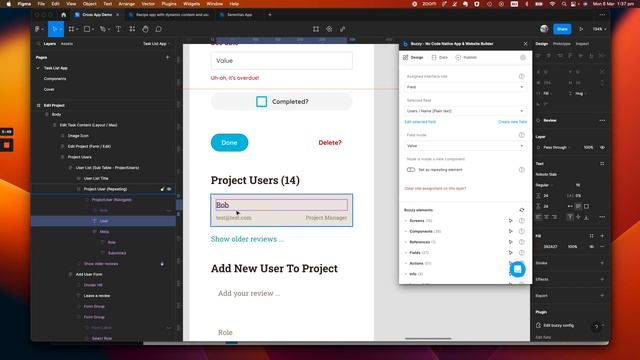Open the zoom level dropdown
This screenshot has width=640, height=360.
599,29
